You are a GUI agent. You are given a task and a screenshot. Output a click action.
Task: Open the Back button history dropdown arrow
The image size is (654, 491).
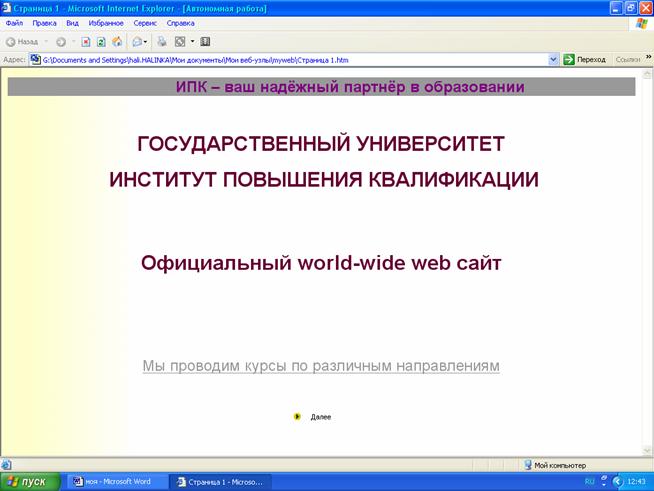[46, 42]
